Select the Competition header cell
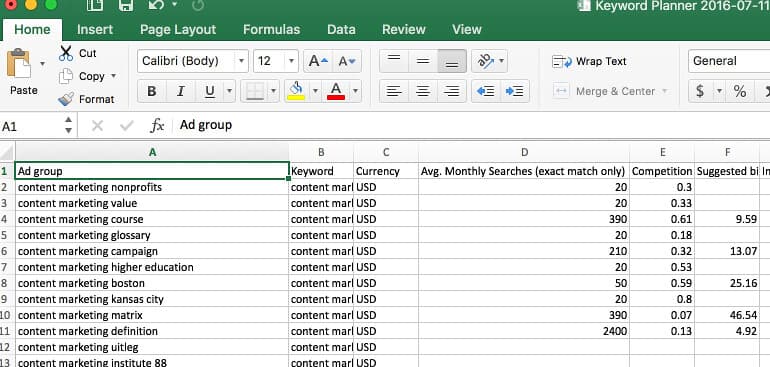This screenshot has height=367, width=770. pos(662,171)
